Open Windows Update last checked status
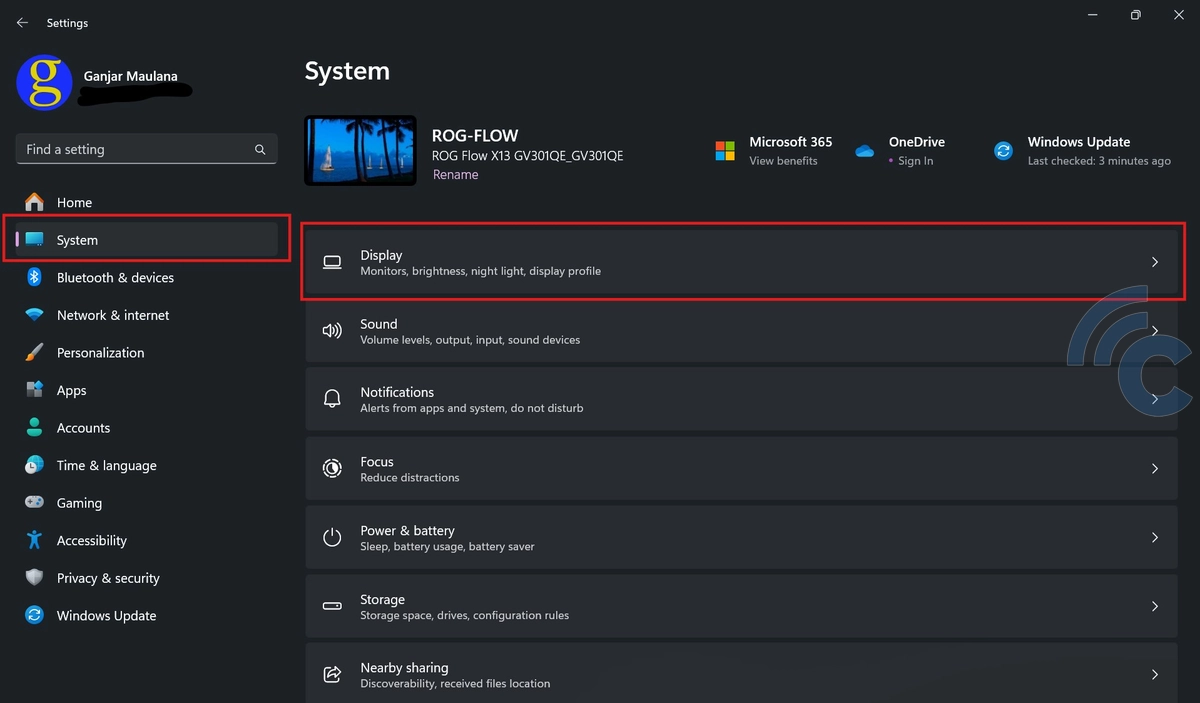 [x=1099, y=161]
